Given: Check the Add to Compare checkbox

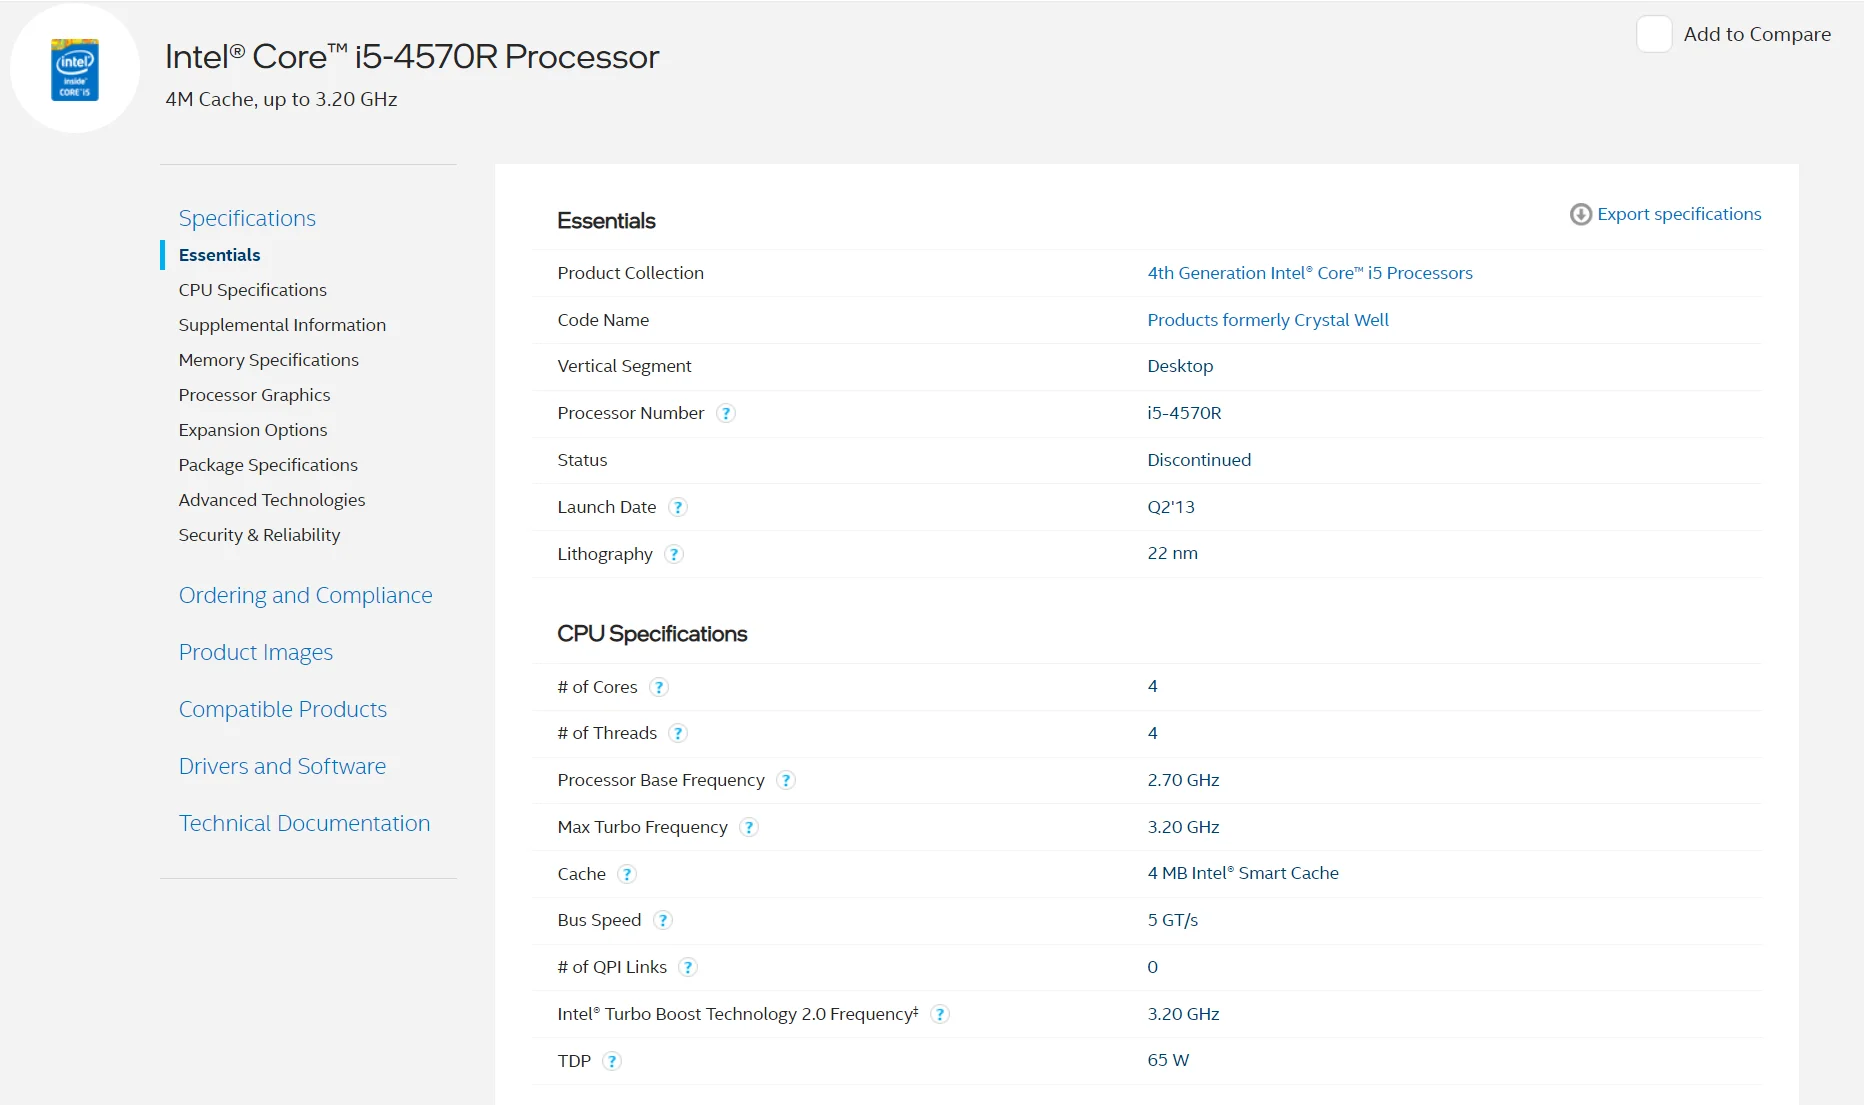Looking at the screenshot, I should coord(1654,34).
